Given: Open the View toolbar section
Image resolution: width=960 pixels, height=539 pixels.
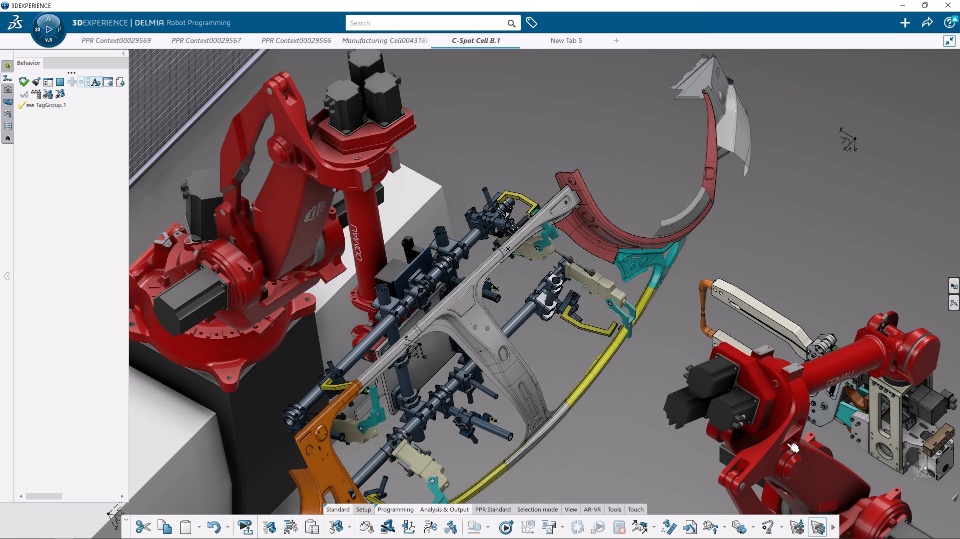Looking at the screenshot, I should (571, 510).
